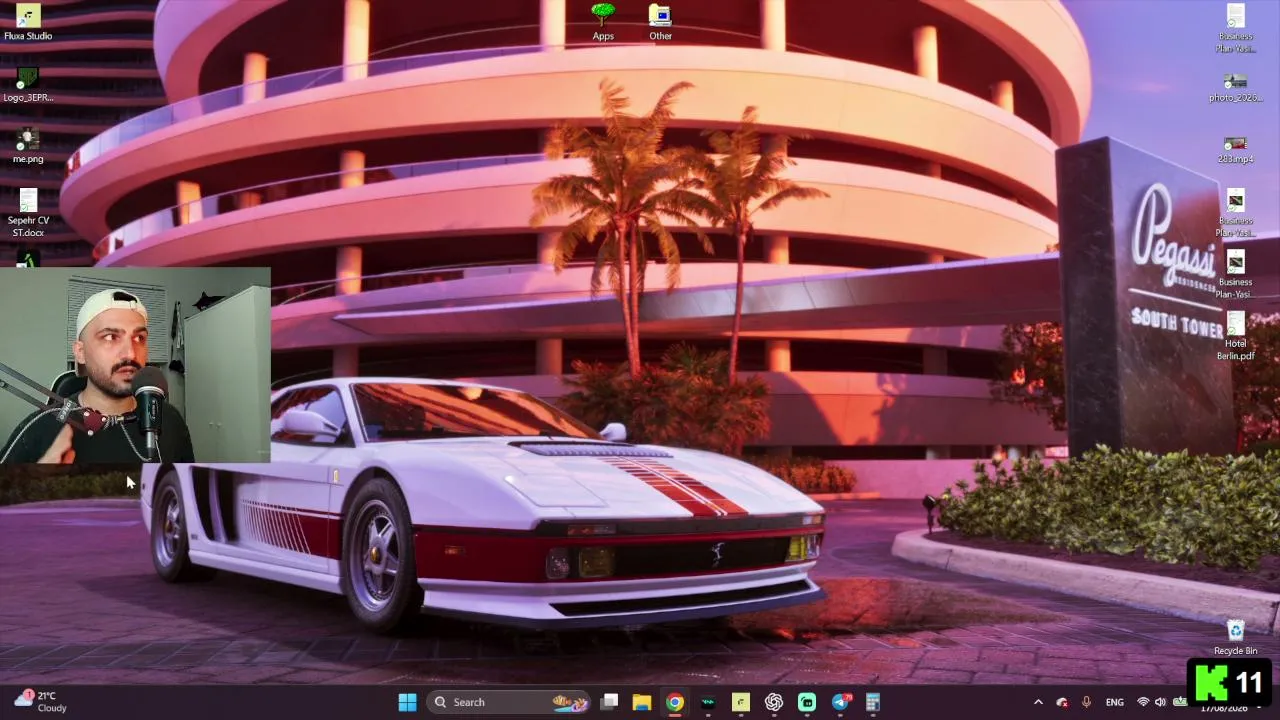The width and height of the screenshot is (1280, 720).
Task: Open Task View from the taskbar
Action: click(x=609, y=702)
